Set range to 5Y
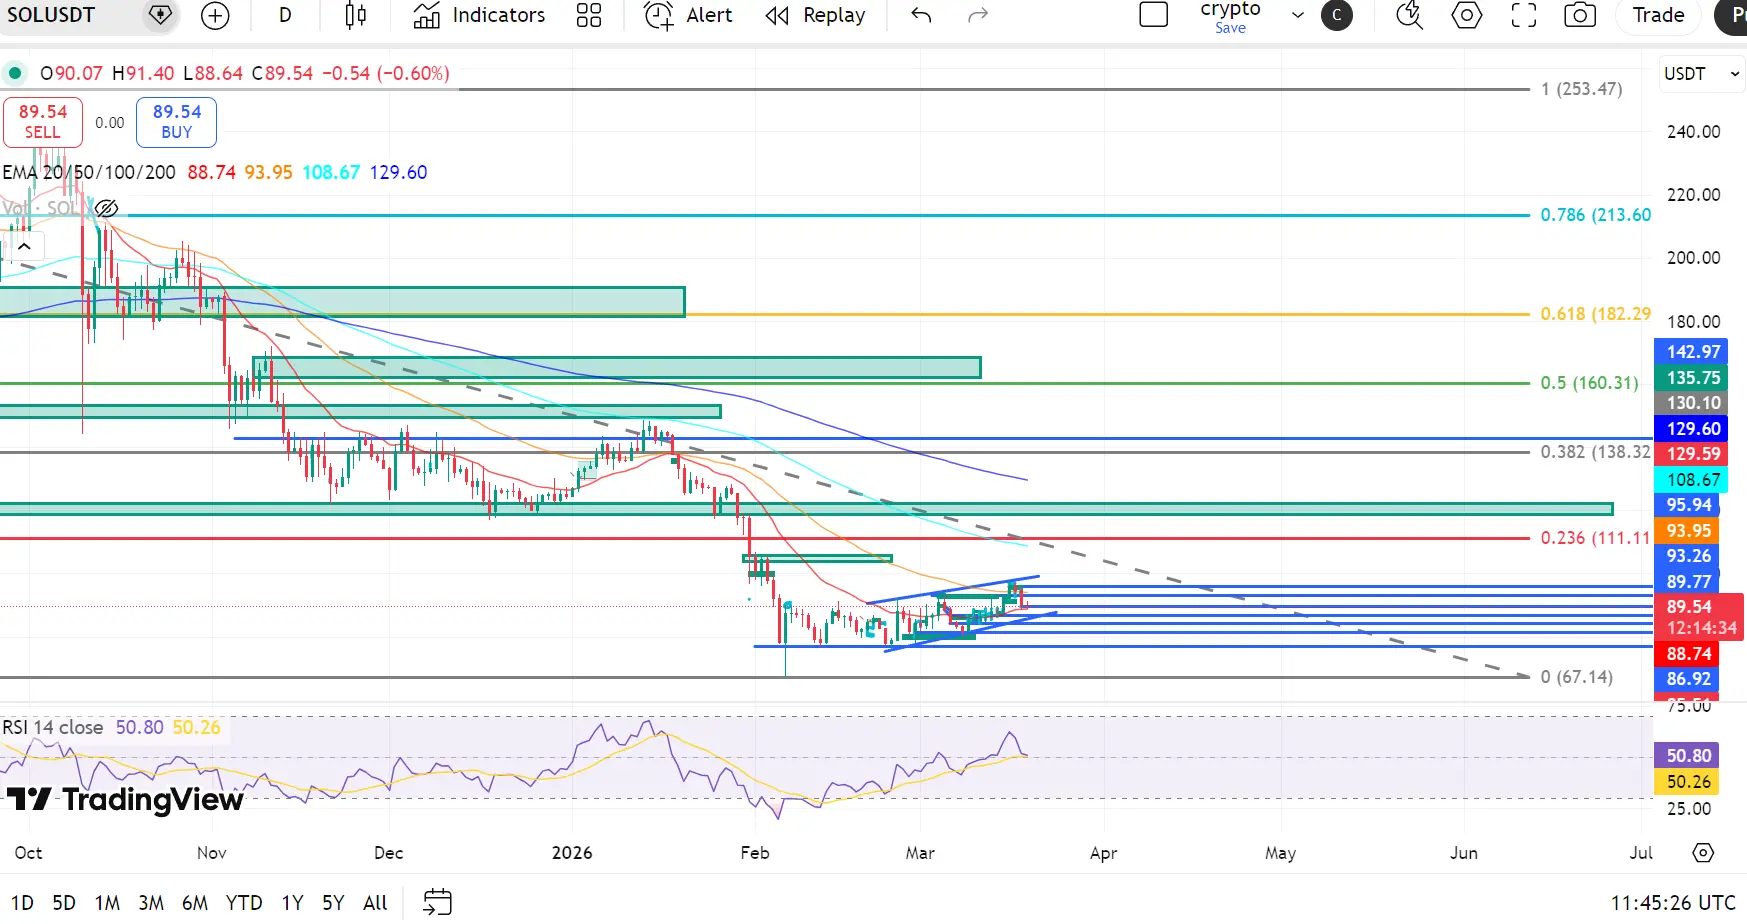This screenshot has height=924, width=1747. (333, 903)
